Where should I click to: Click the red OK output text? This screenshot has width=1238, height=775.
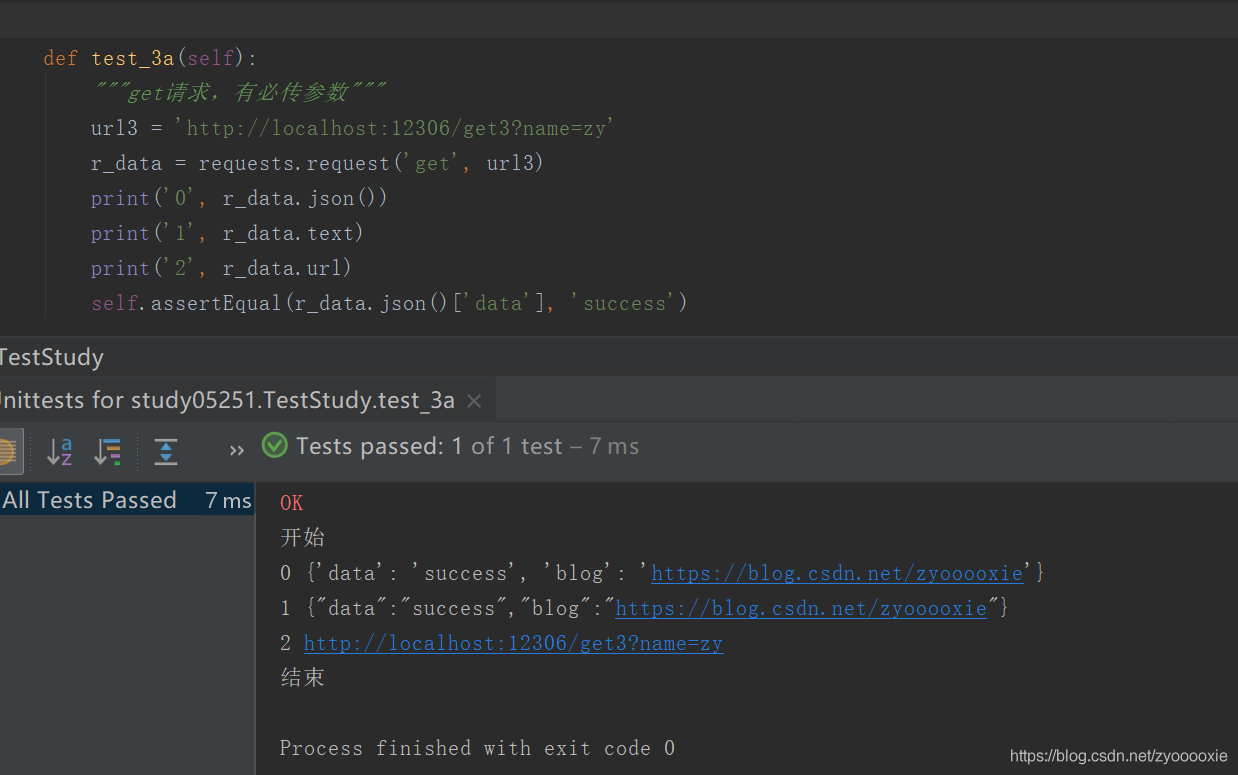pyautogui.click(x=291, y=503)
